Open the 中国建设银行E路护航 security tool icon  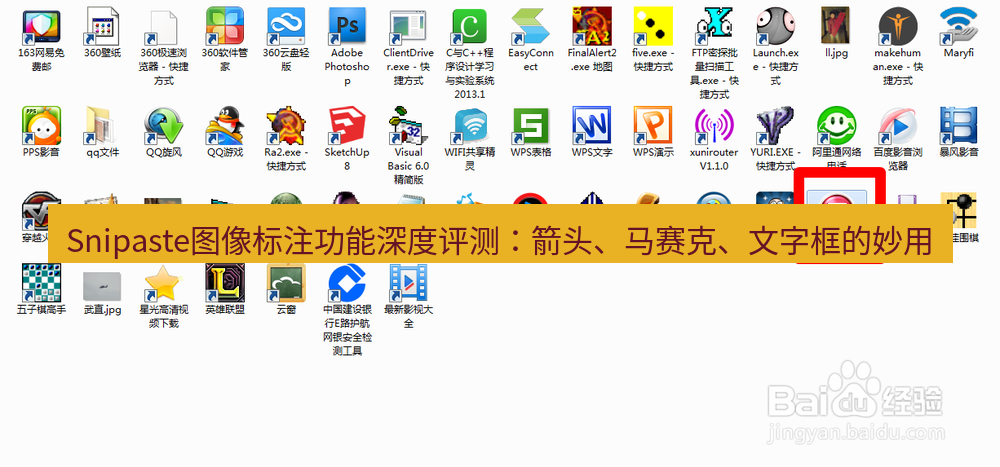[x=348, y=283]
